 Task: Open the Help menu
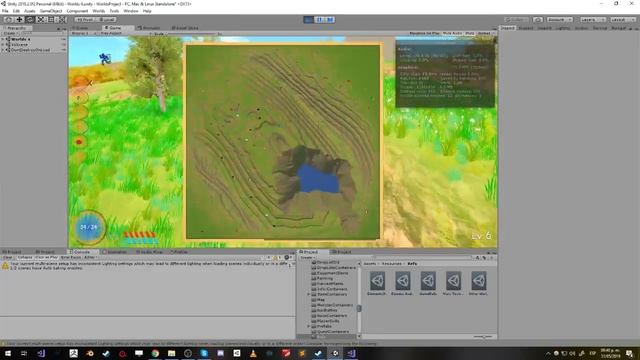point(147,11)
